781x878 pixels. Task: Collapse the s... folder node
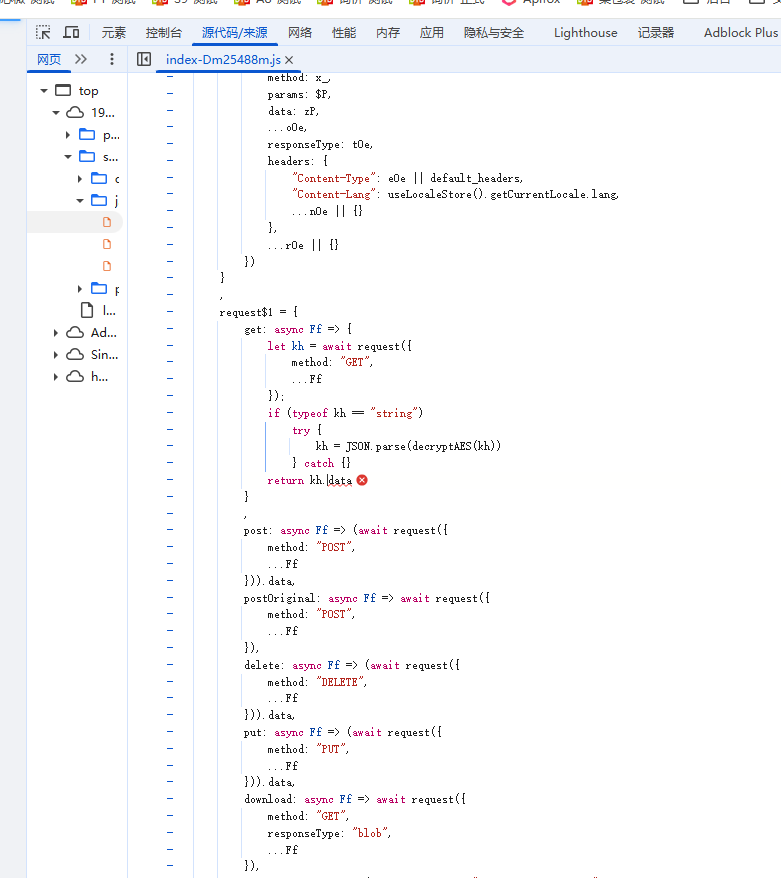point(68,157)
